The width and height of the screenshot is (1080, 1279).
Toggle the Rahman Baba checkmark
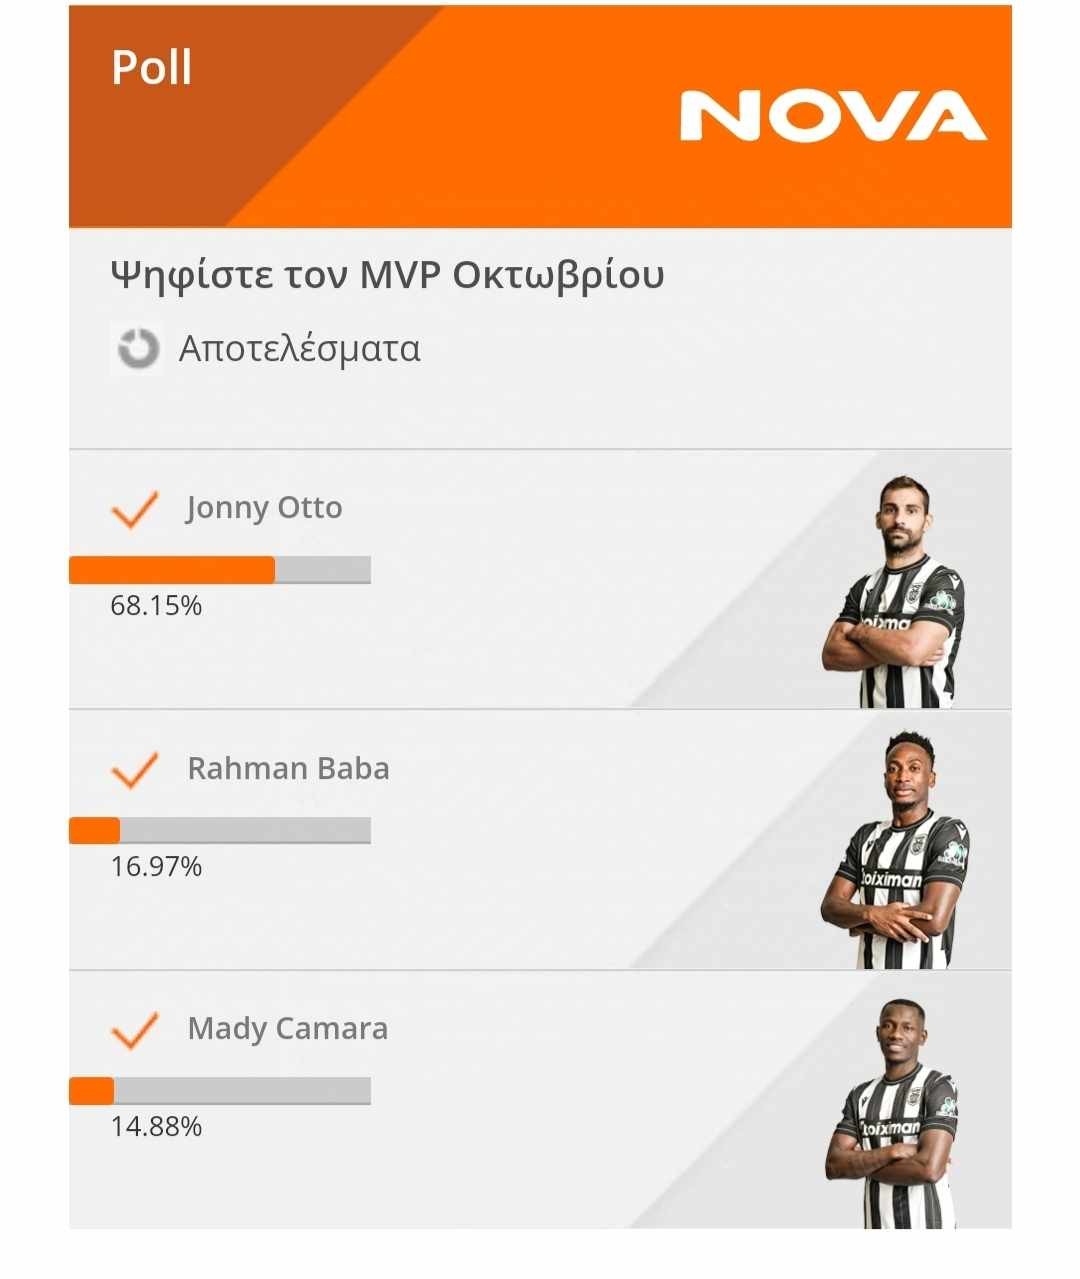pyautogui.click(x=134, y=770)
